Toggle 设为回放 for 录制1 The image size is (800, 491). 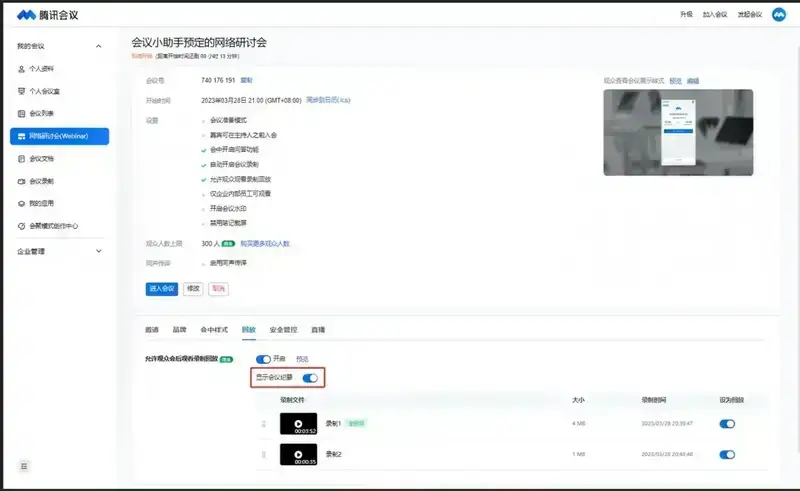click(x=727, y=424)
